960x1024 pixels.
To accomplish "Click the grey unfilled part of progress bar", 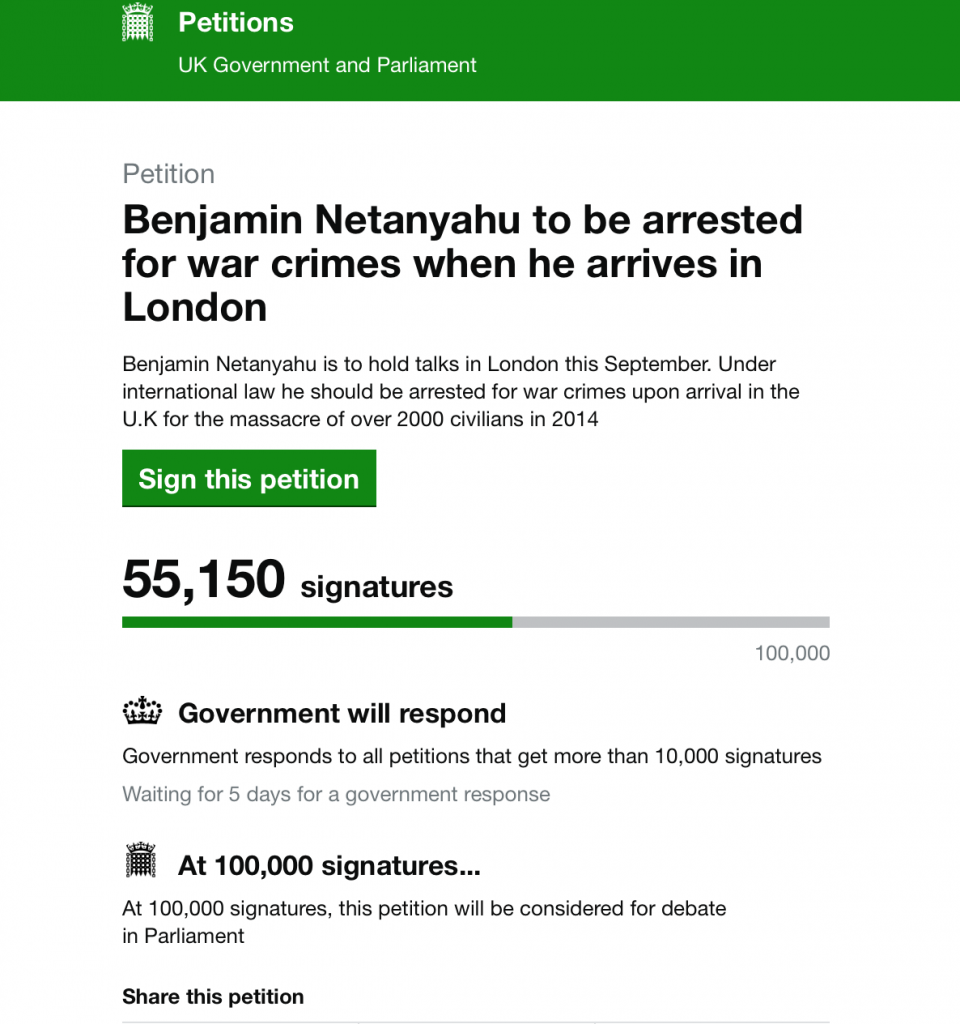I will (671, 622).
